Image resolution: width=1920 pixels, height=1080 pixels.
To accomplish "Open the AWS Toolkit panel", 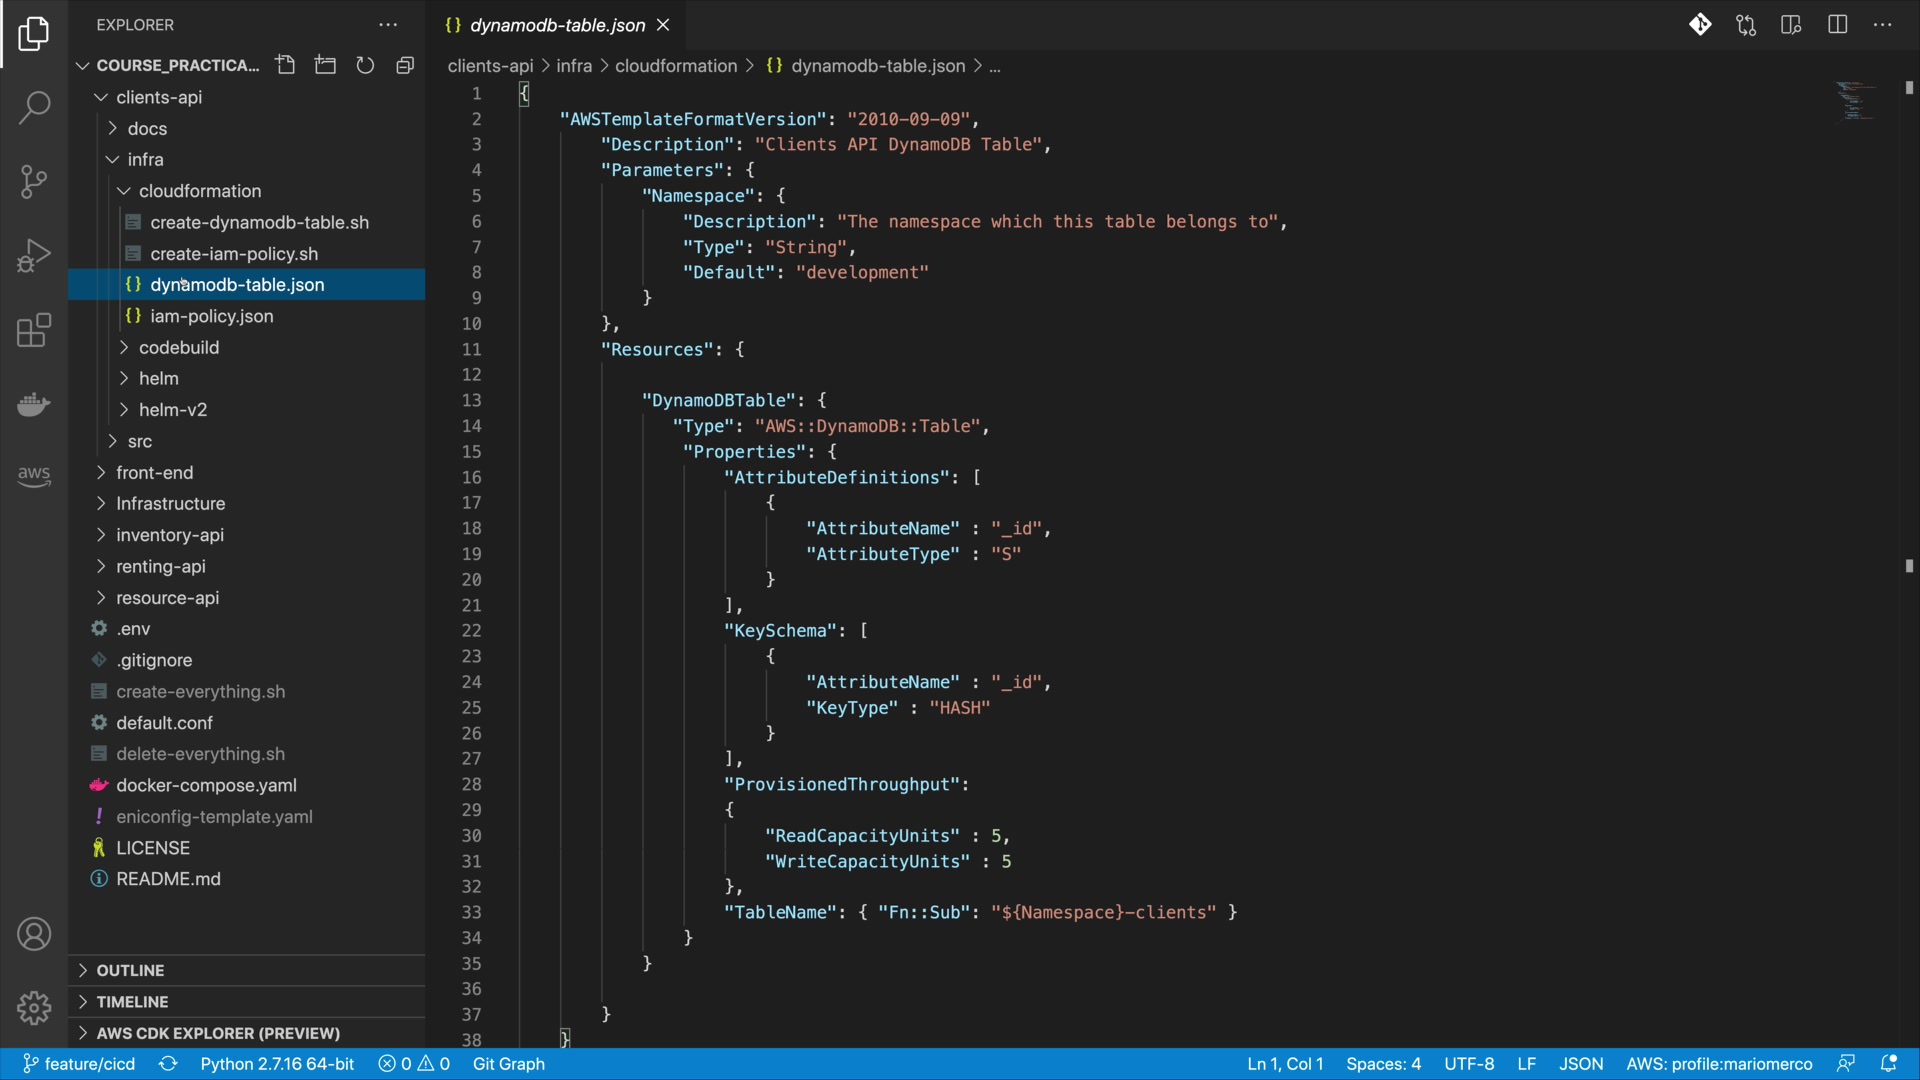I will (34, 476).
